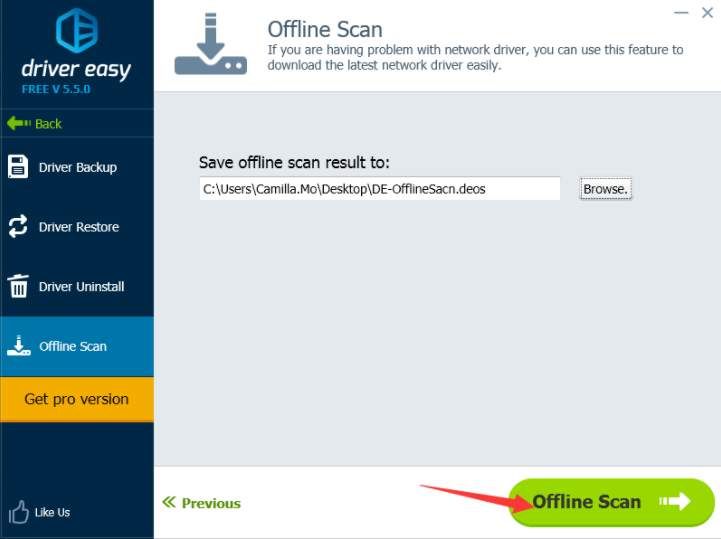Click the double chevron beside Previous

[x=169, y=503]
